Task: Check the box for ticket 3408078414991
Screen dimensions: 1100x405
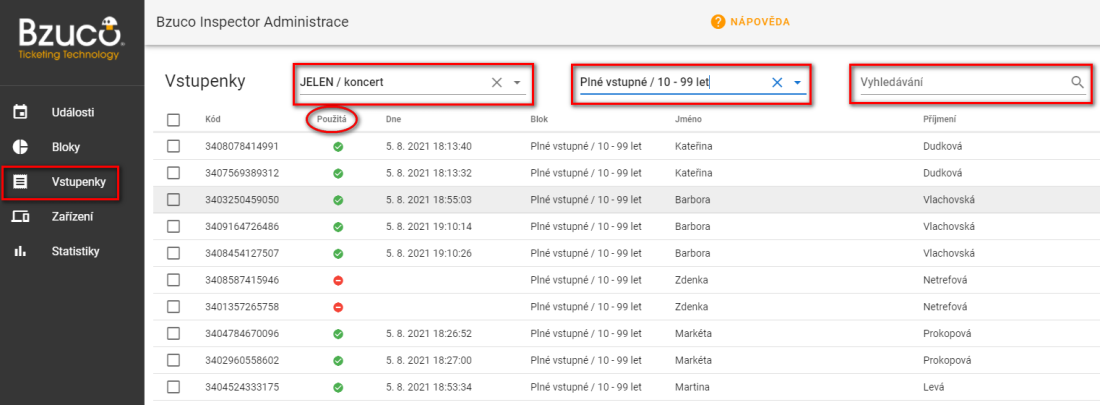Action: point(174,146)
